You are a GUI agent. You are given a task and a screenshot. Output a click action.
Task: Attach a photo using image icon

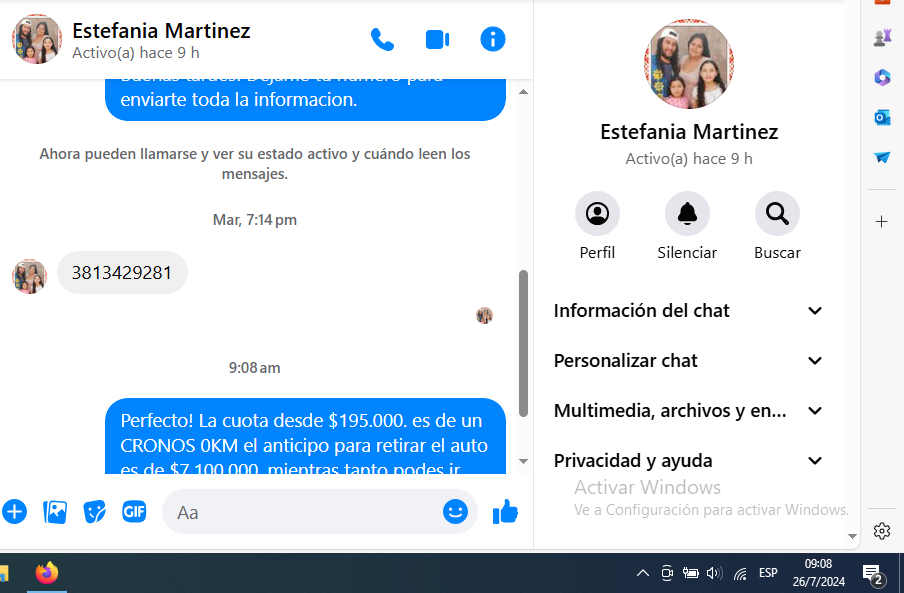pyautogui.click(x=55, y=512)
